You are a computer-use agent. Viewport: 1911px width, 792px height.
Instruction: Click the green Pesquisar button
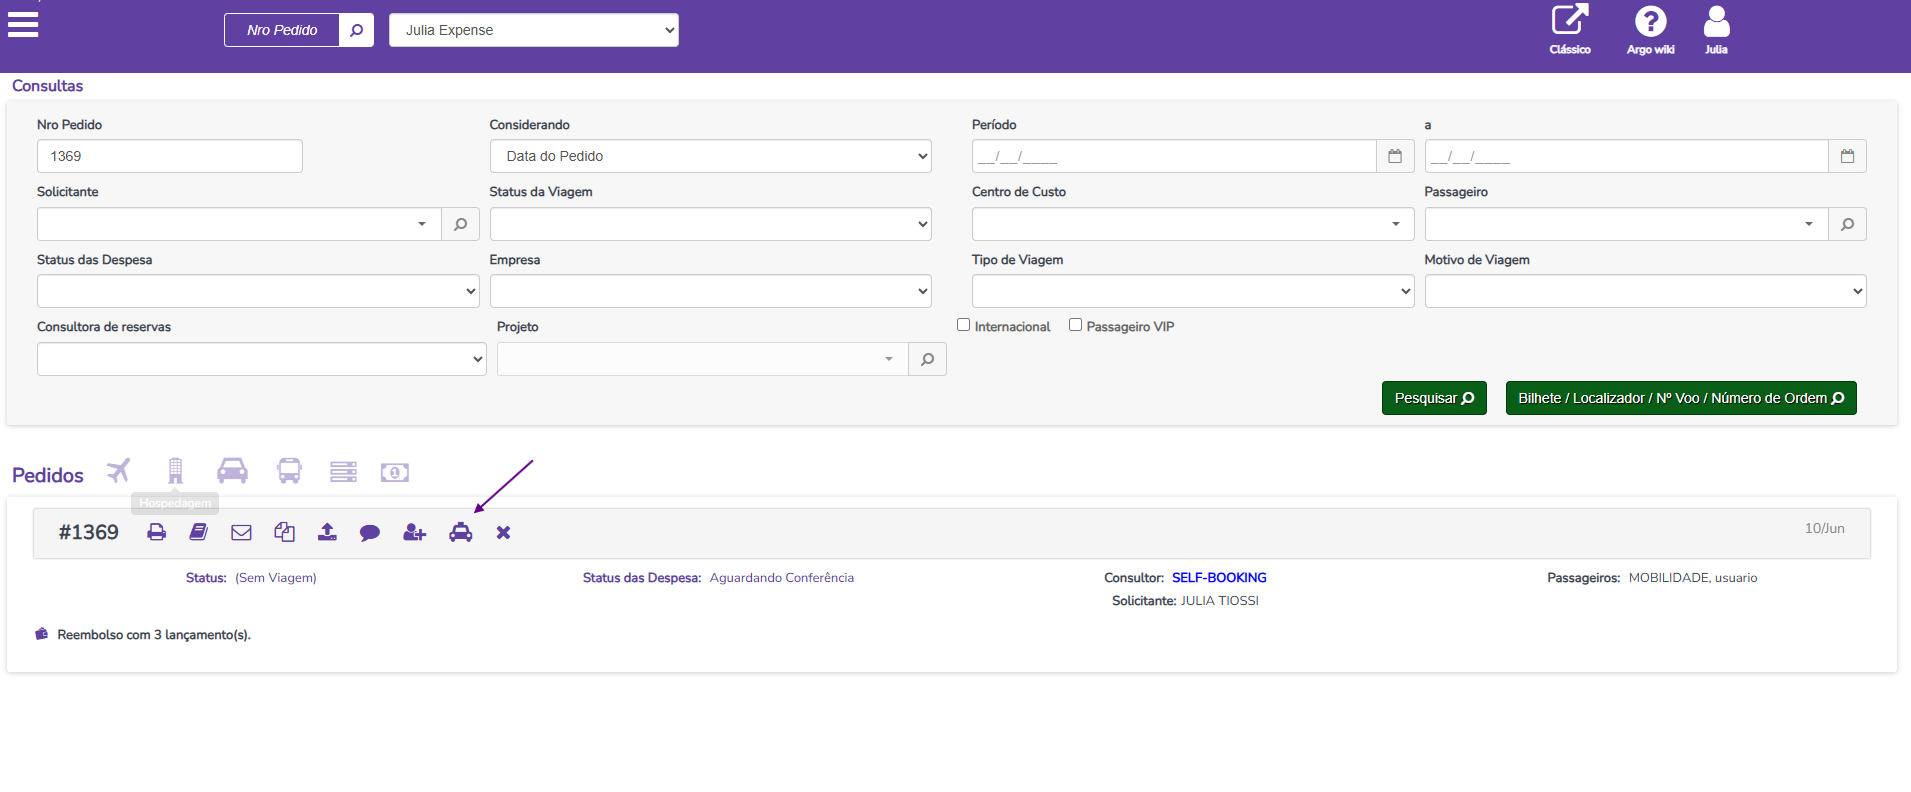(1433, 398)
